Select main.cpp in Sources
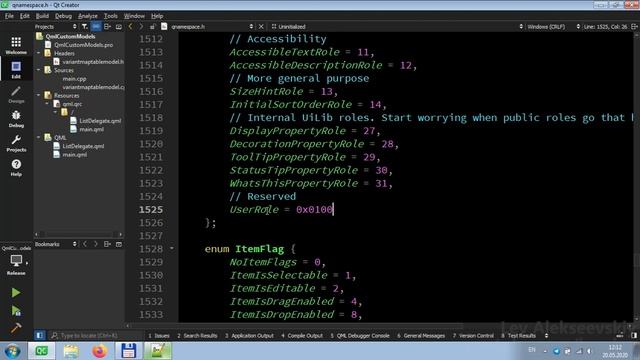 74,78
